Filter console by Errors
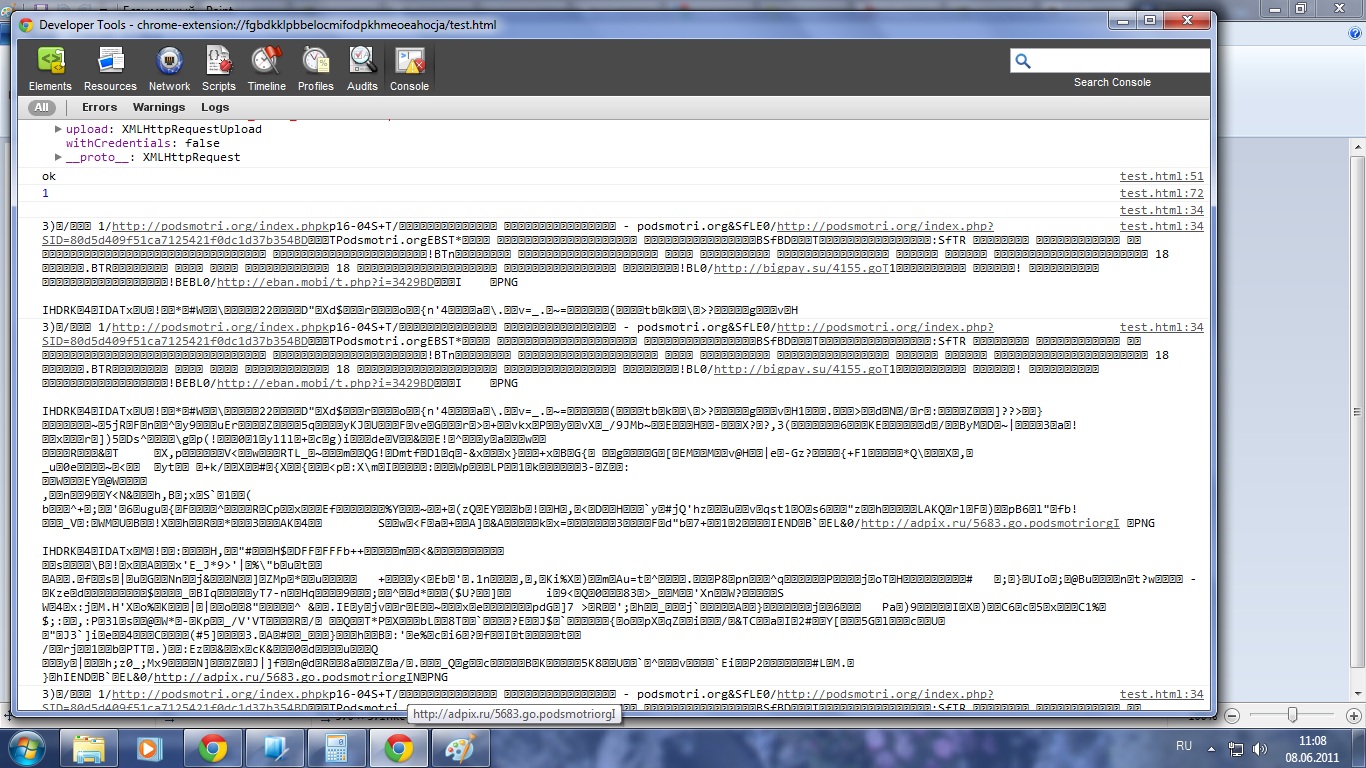Image resolution: width=1366 pixels, height=768 pixels. pyautogui.click(x=99, y=107)
